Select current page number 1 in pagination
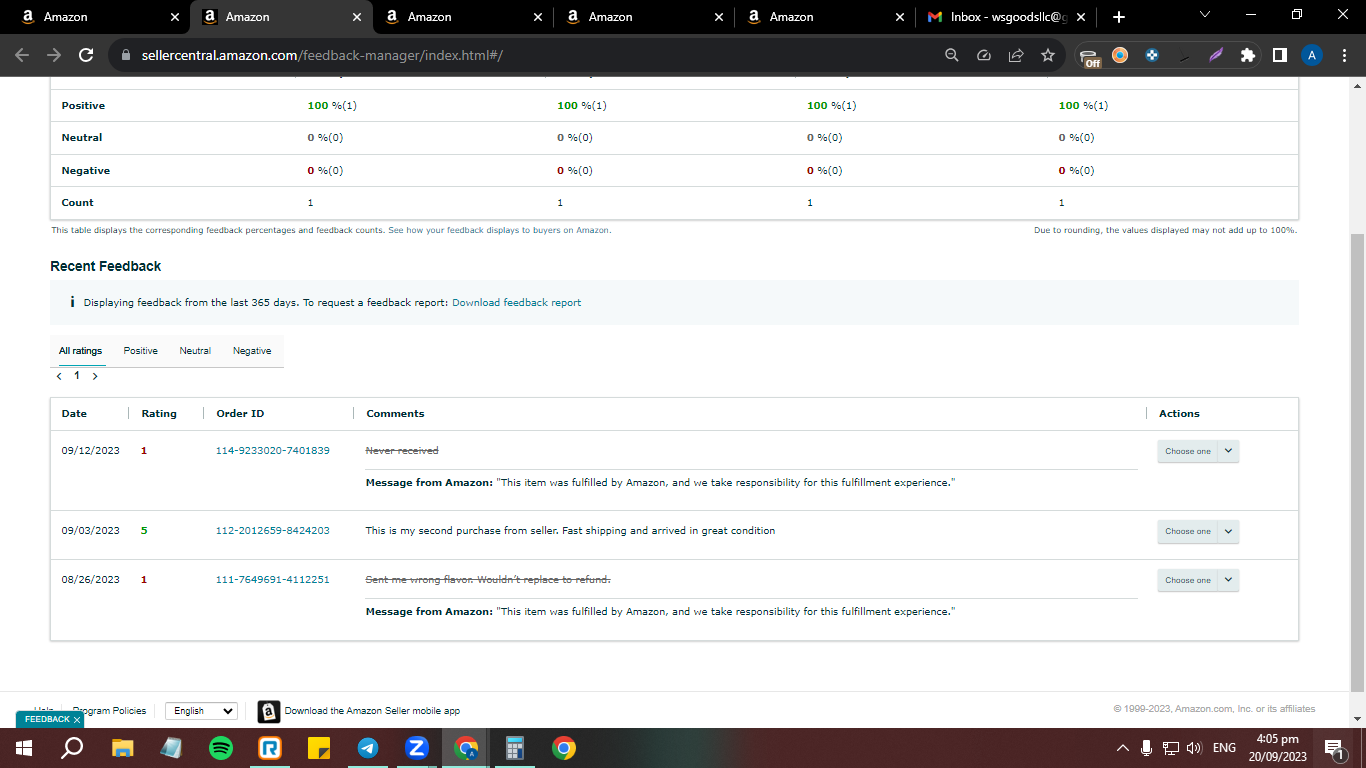 click(x=77, y=376)
